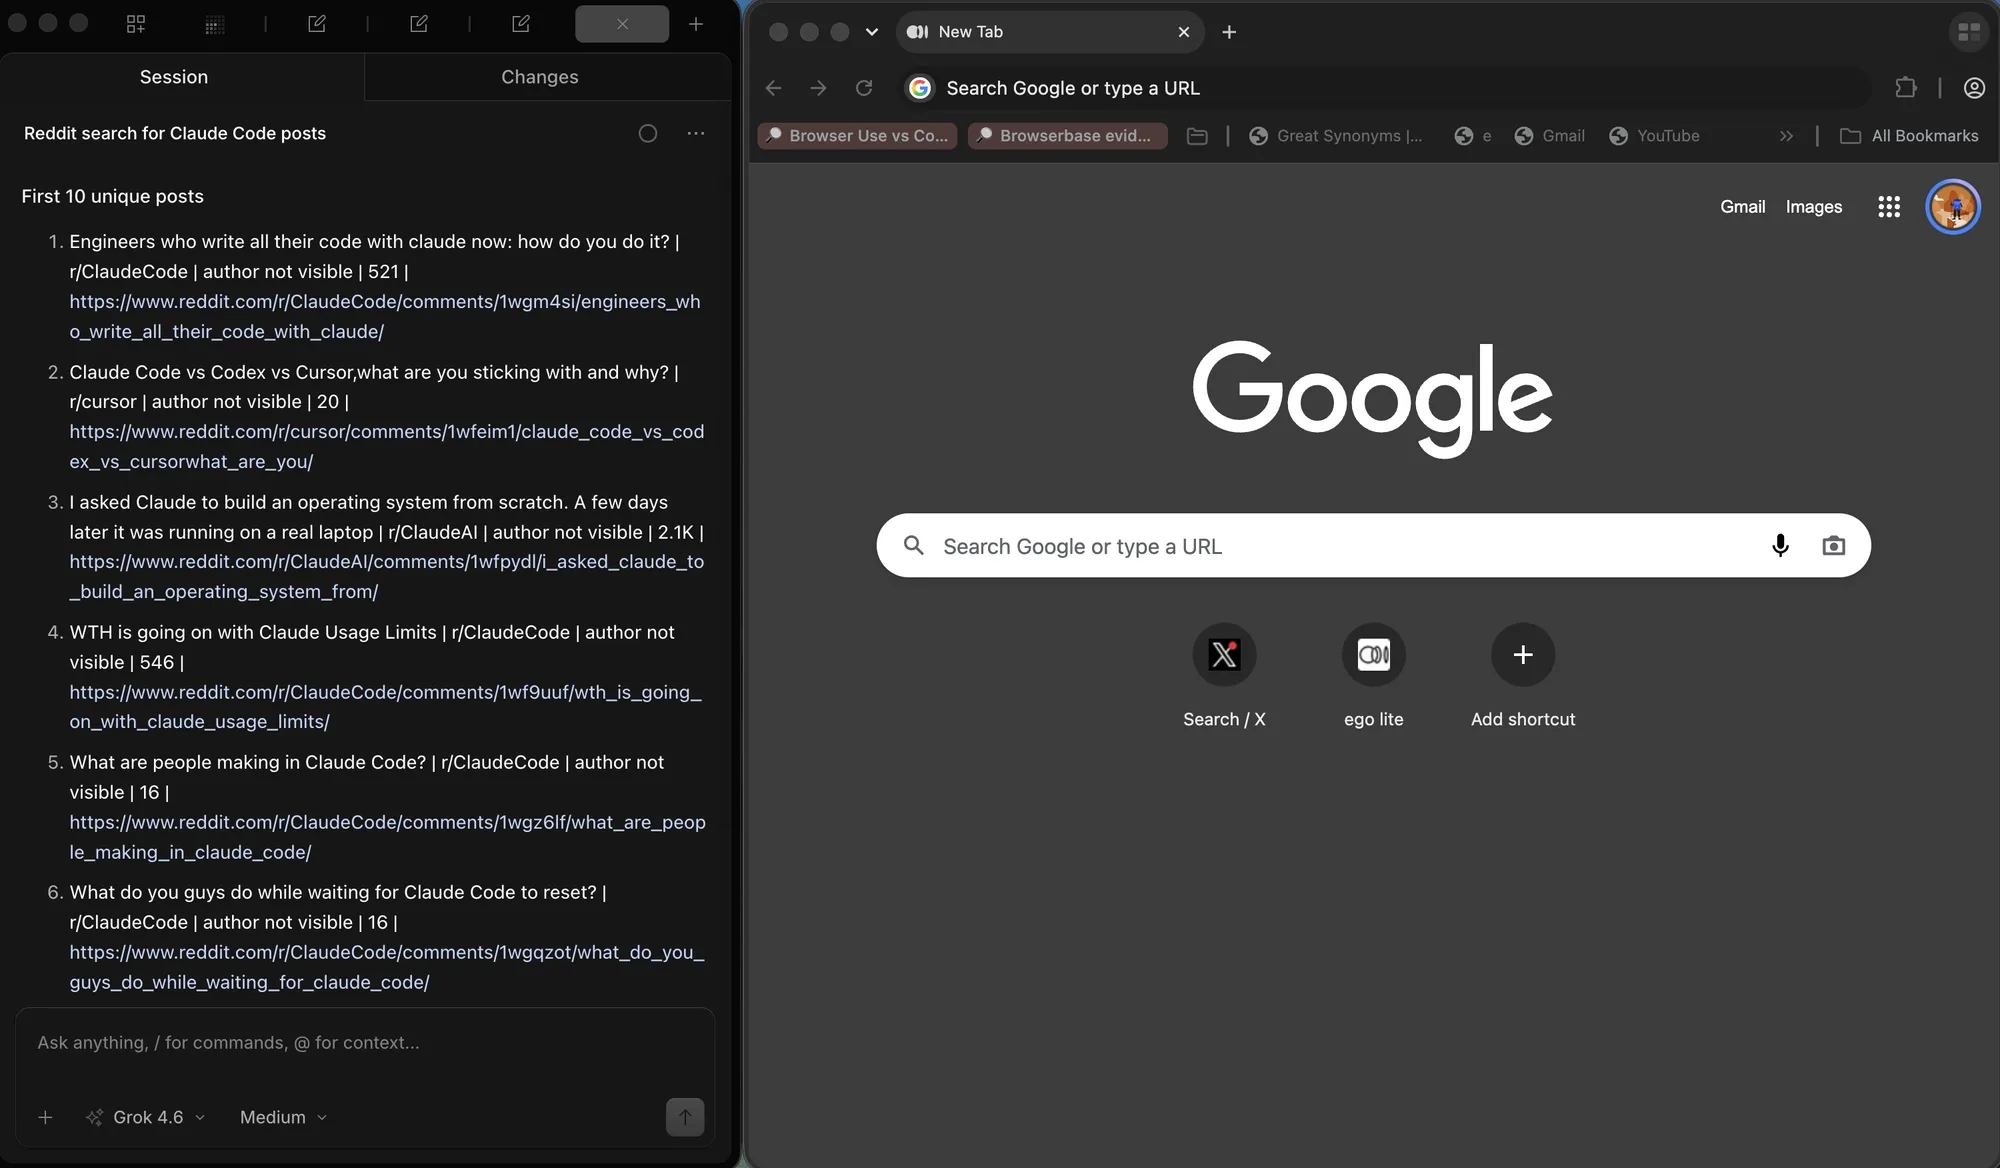This screenshot has width=2000, height=1168.
Task: Click the dotted grid icon in session app toolbar
Action: 214,24
